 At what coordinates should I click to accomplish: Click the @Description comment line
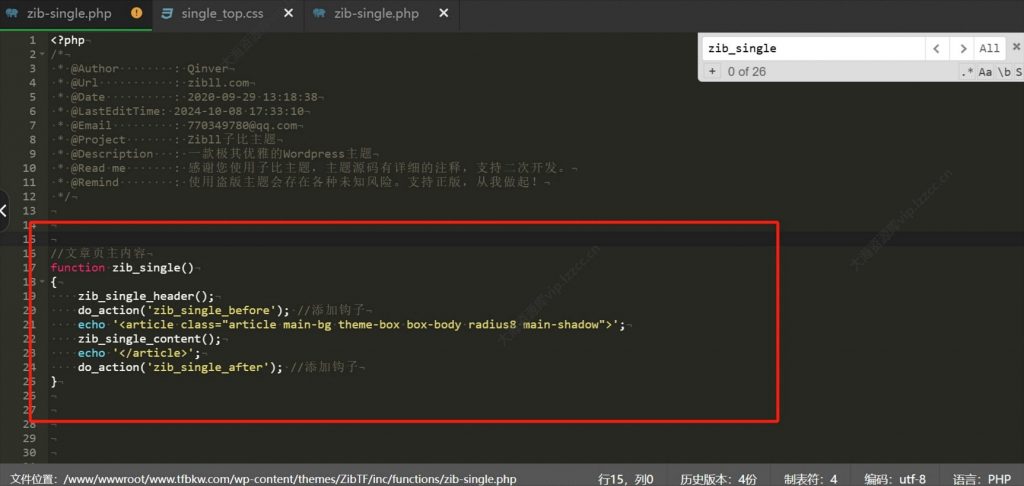pyautogui.click(x=215, y=154)
